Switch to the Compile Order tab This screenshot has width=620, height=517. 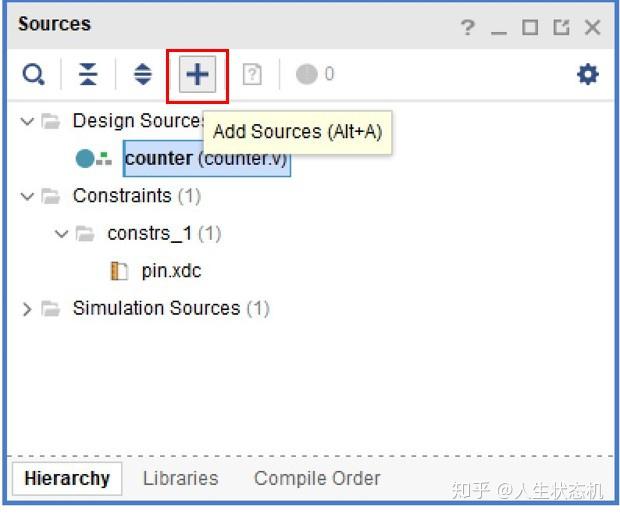click(317, 479)
